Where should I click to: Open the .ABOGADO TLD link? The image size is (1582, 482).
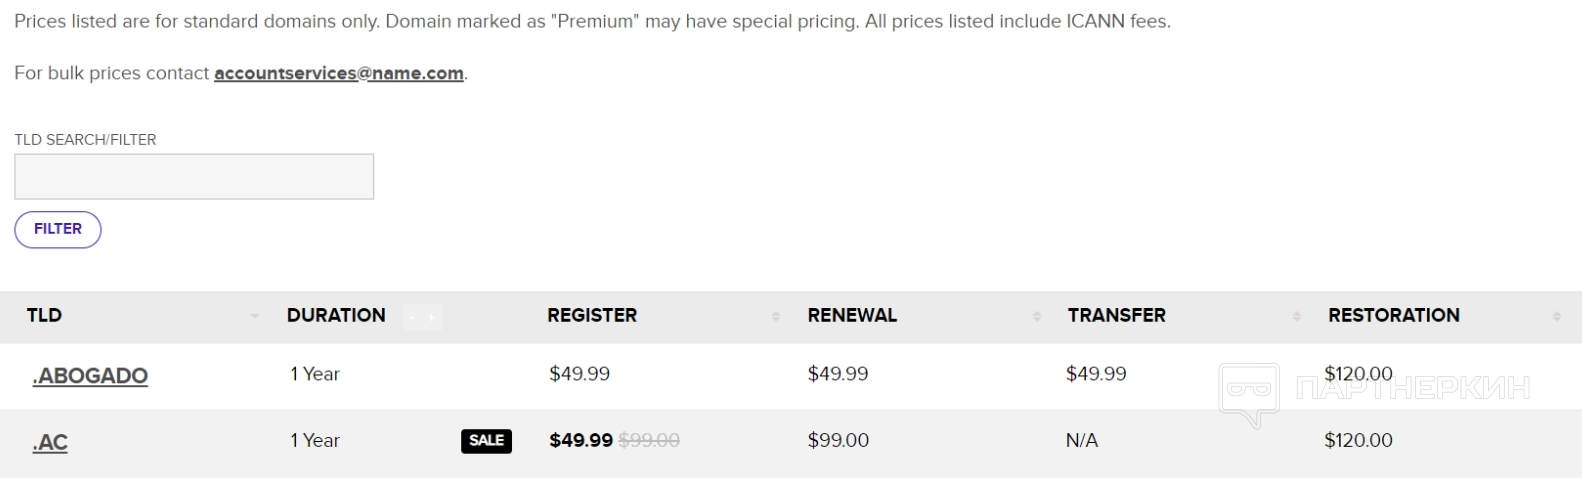[90, 376]
